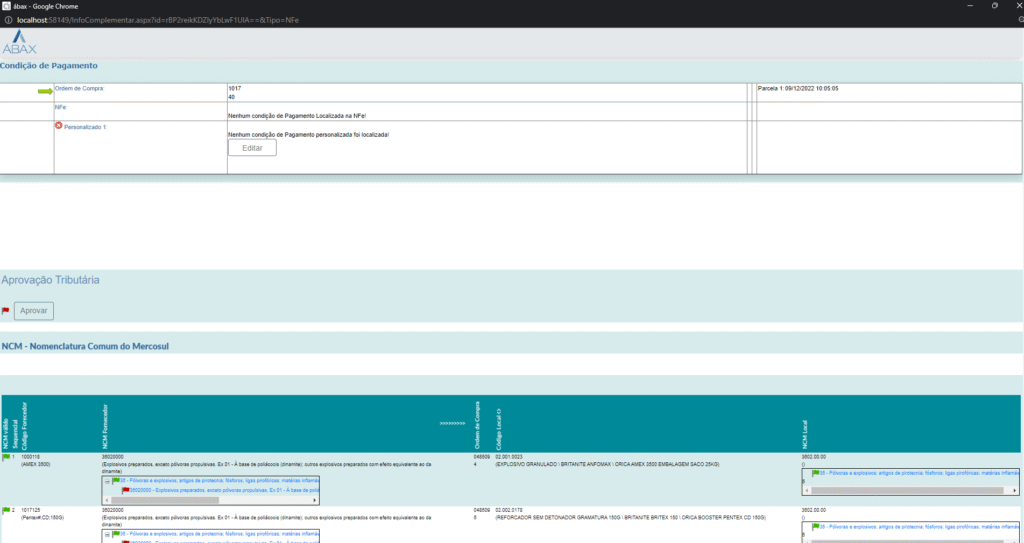Click the >>>>>>>>> column expander in table header
This screenshot has height=543, width=1024.
point(453,423)
